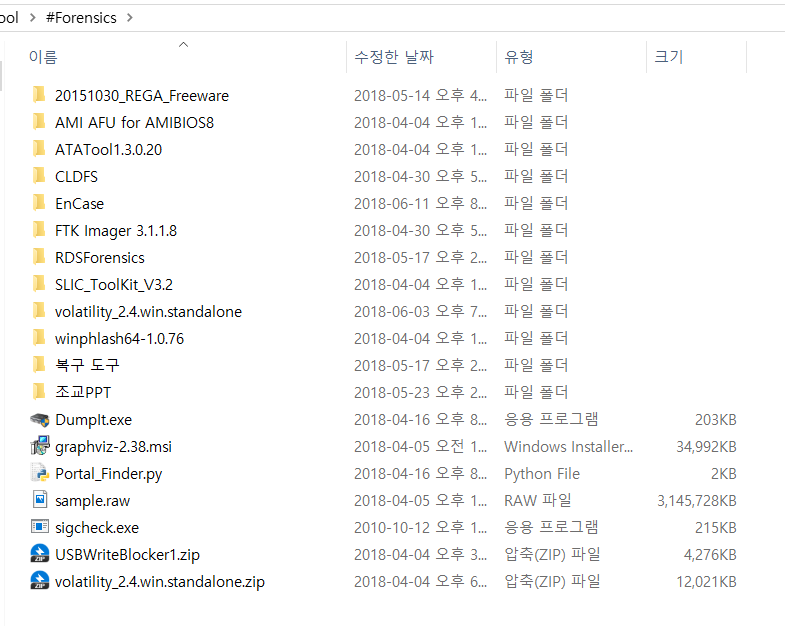
Task: Click the RAW 파일 type cell
Action: tap(538, 501)
